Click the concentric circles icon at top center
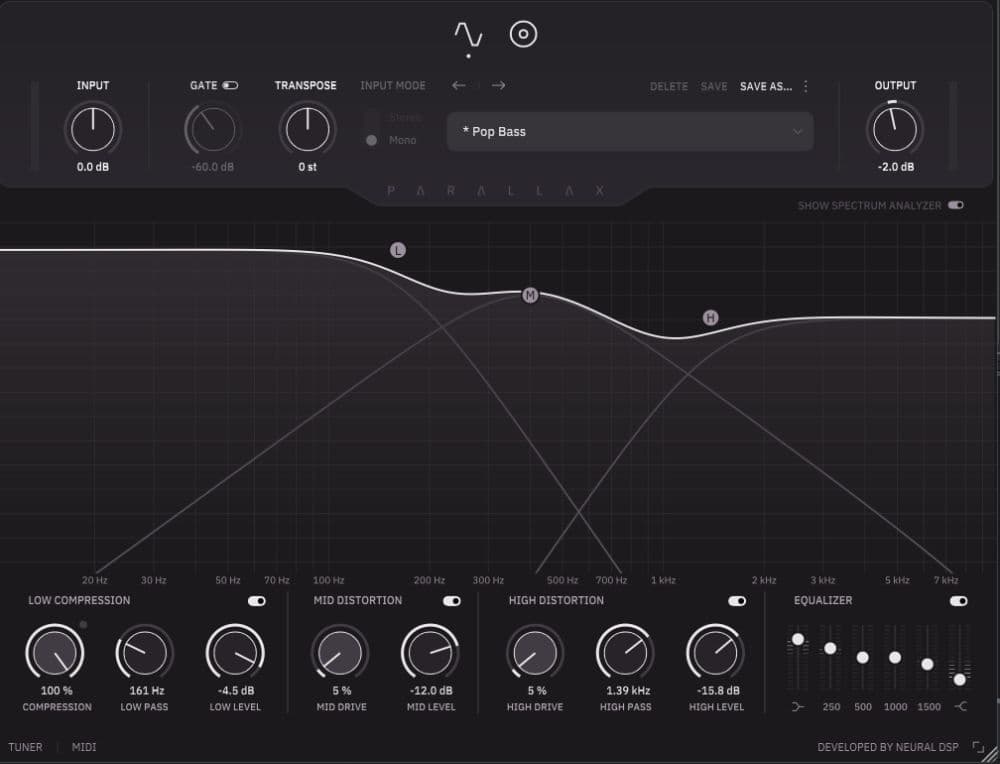Image resolution: width=1000 pixels, height=764 pixels. pyautogui.click(x=524, y=33)
